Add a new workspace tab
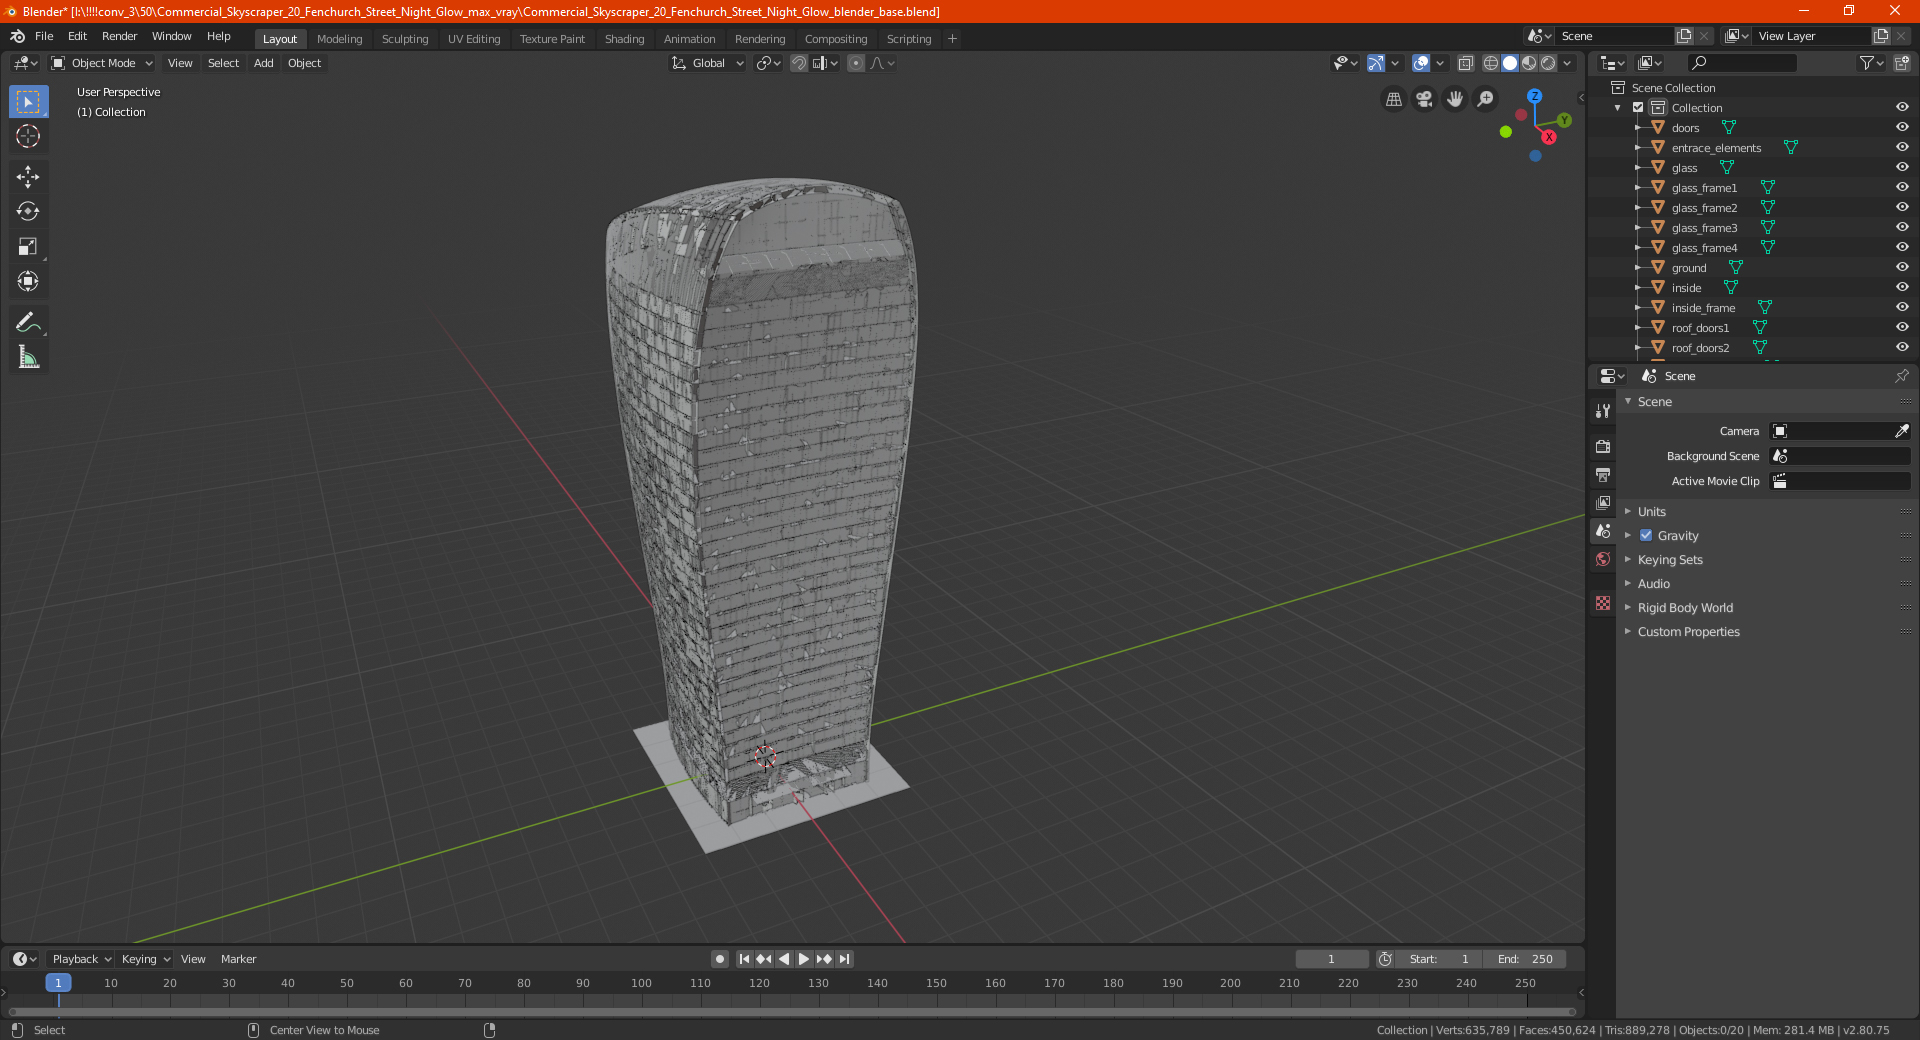The width and height of the screenshot is (1920, 1040). click(x=952, y=39)
